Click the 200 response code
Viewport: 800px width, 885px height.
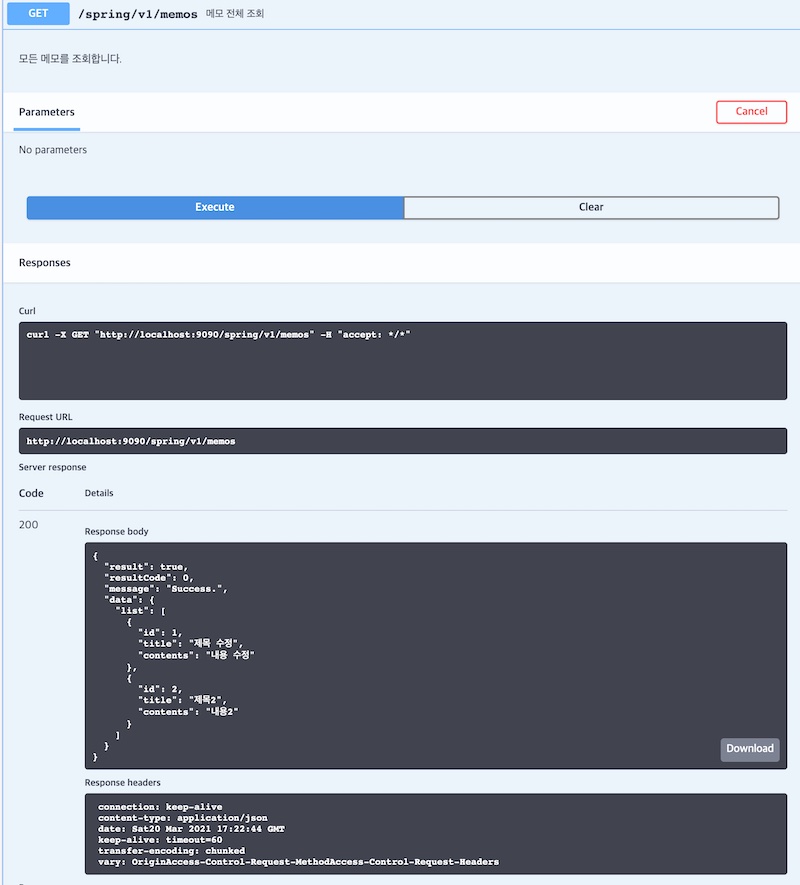[x=28, y=524]
